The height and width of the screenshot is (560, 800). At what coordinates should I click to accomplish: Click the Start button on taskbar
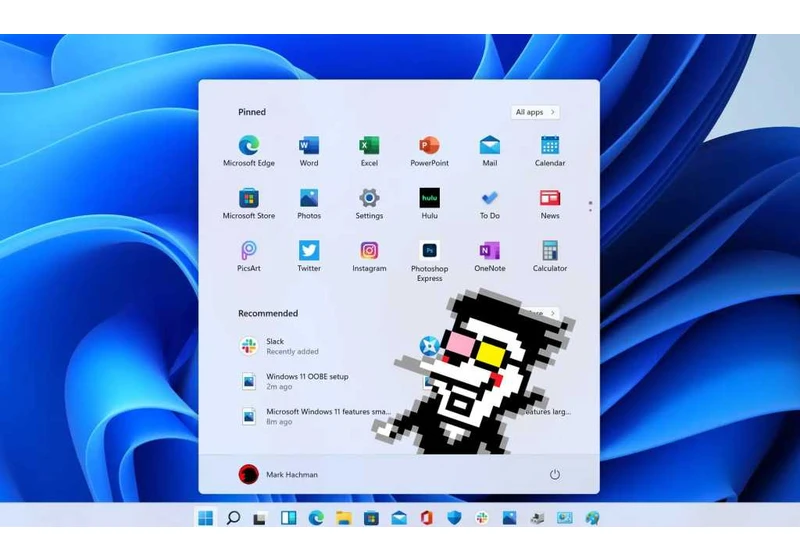tap(206, 518)
